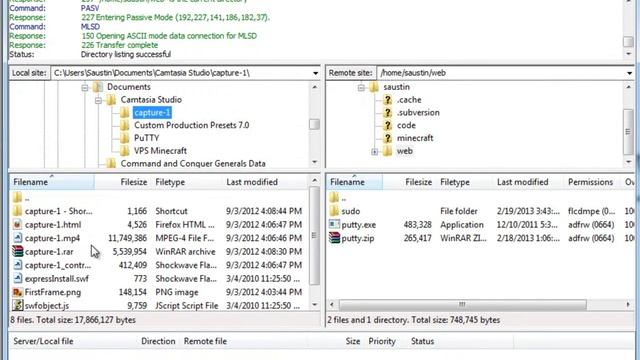The width and height of the screenshot is (640, 360).
Task: Open the Remote site path dropdown
Action: pyautogui.click(x=629, y=73)
